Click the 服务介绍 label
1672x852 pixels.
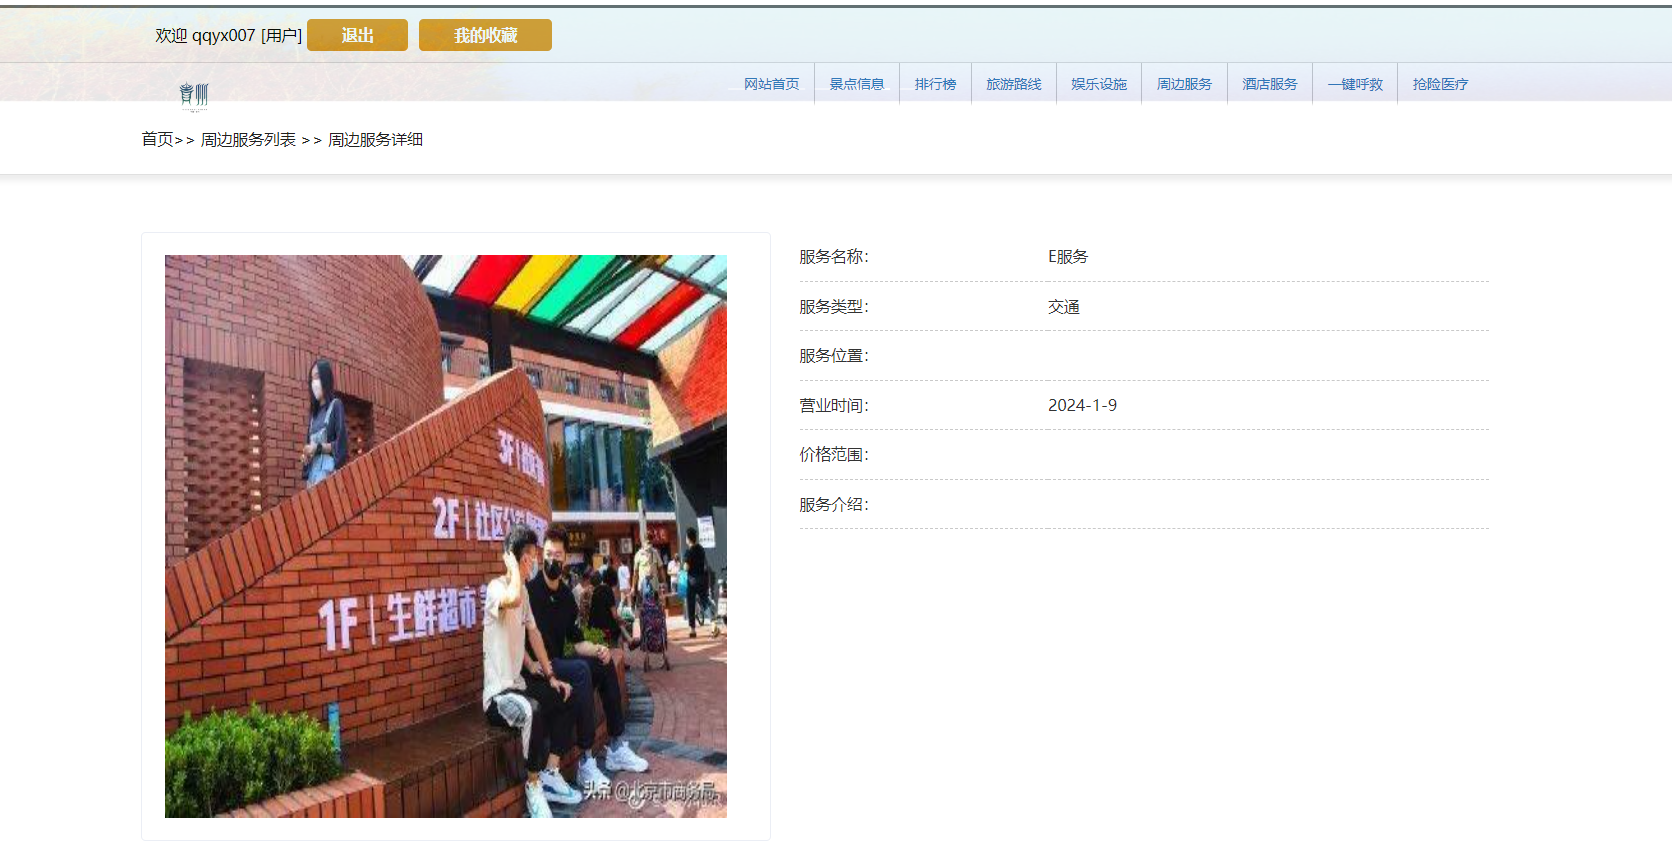(x=834, y=505)
